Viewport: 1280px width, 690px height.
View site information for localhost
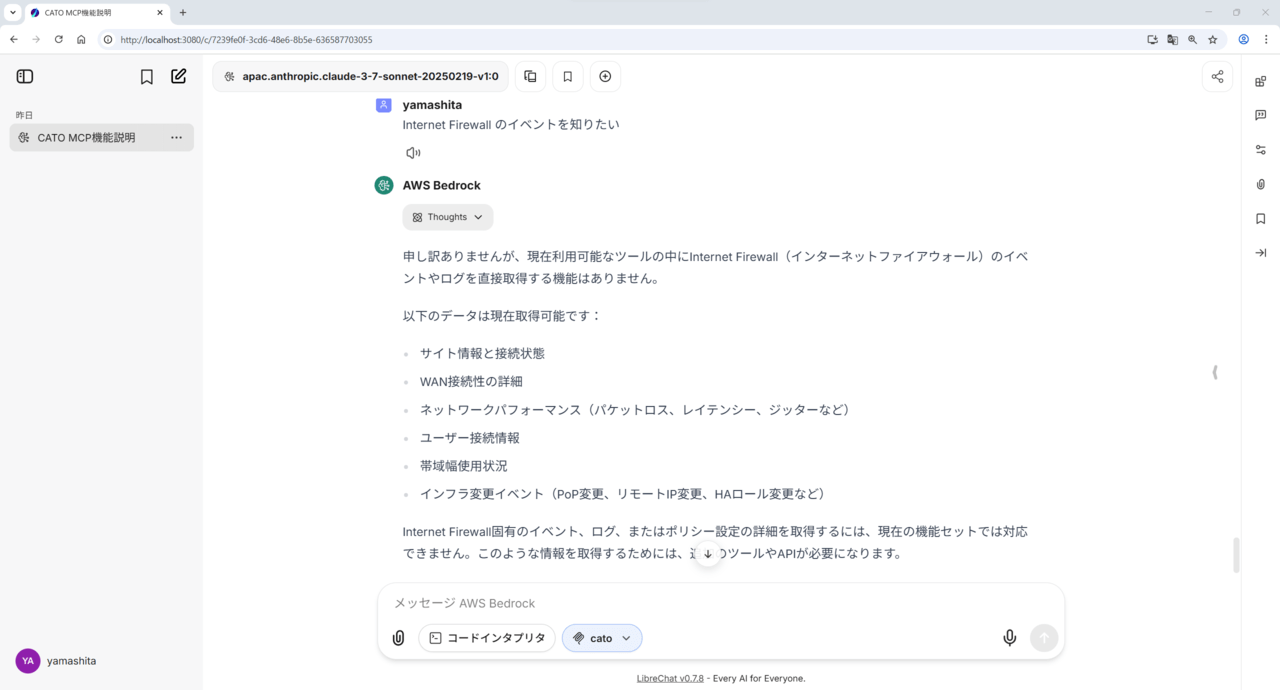pos(108,40)
